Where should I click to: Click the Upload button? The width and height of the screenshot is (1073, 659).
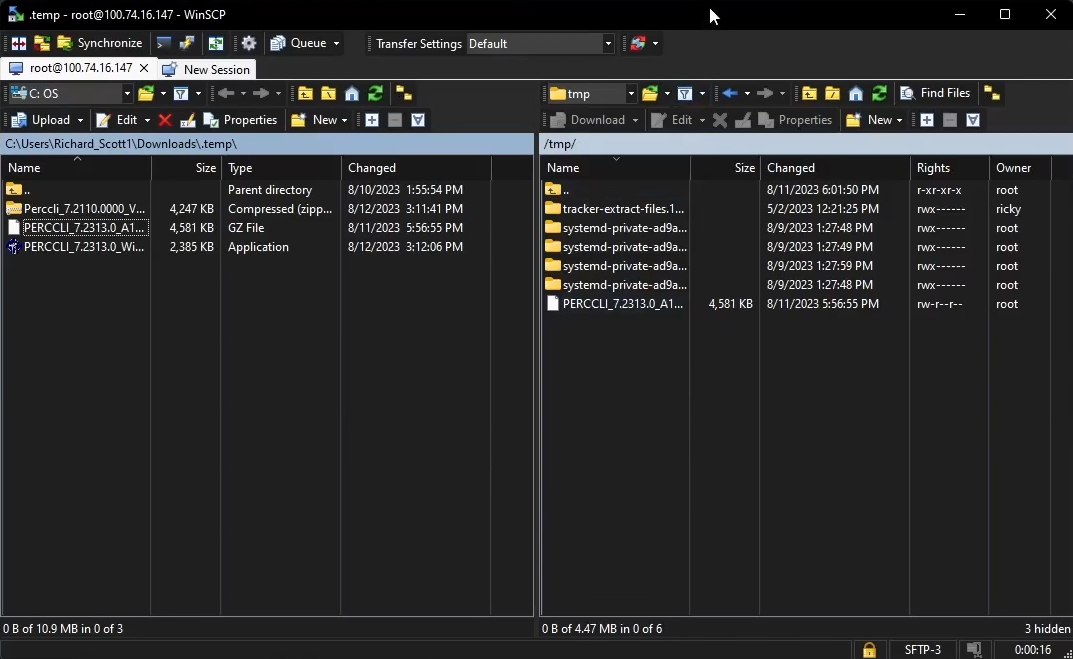46,119
